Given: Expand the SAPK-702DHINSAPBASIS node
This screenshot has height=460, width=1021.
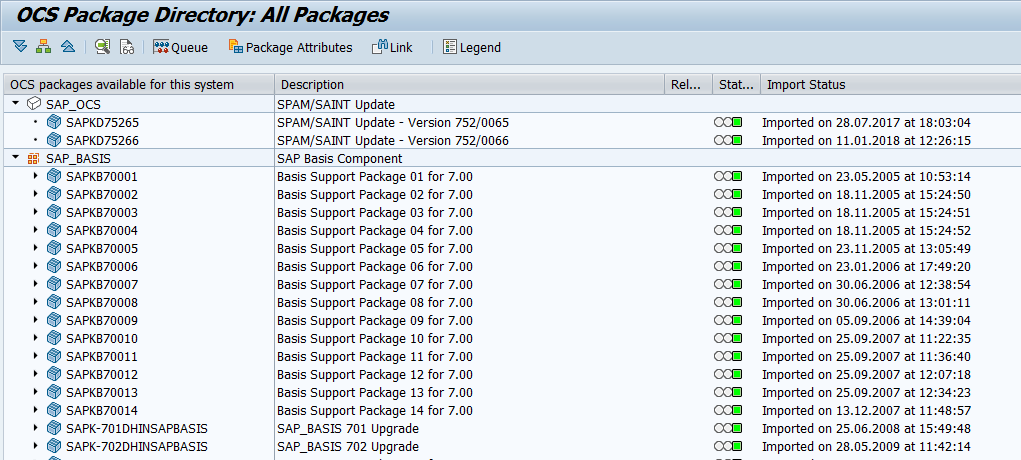Looking at the screenshot, I should [x=36, y=447].
